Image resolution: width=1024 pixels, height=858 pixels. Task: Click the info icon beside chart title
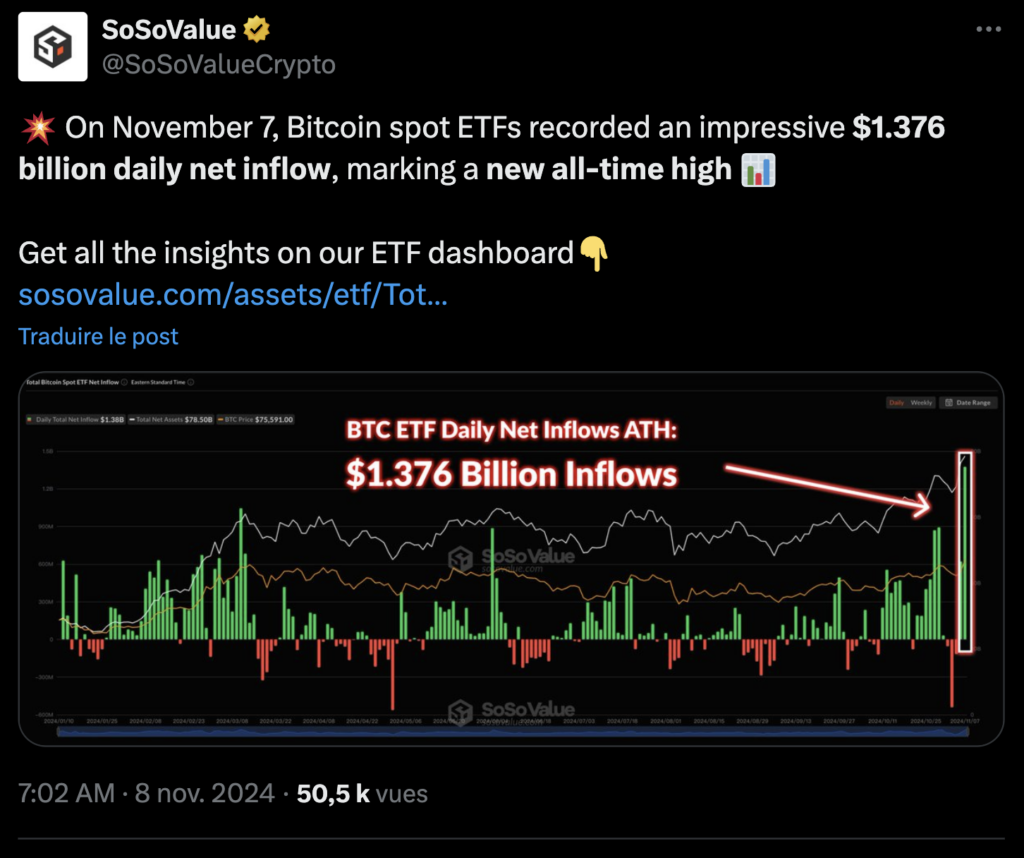tap(124, 383)
